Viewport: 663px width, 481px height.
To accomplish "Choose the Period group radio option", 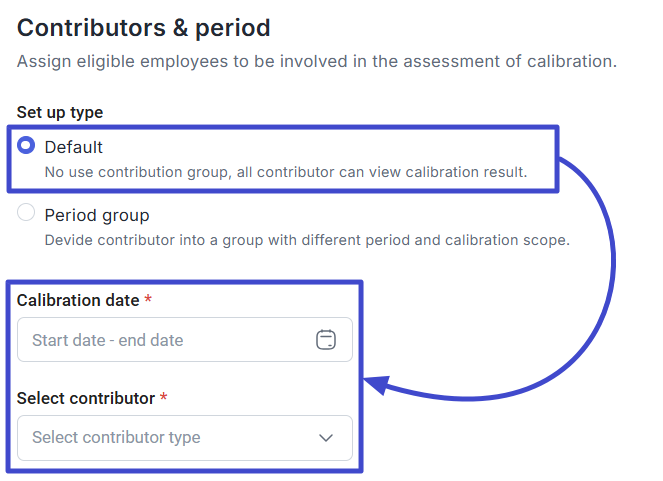I will coord(26,213).
